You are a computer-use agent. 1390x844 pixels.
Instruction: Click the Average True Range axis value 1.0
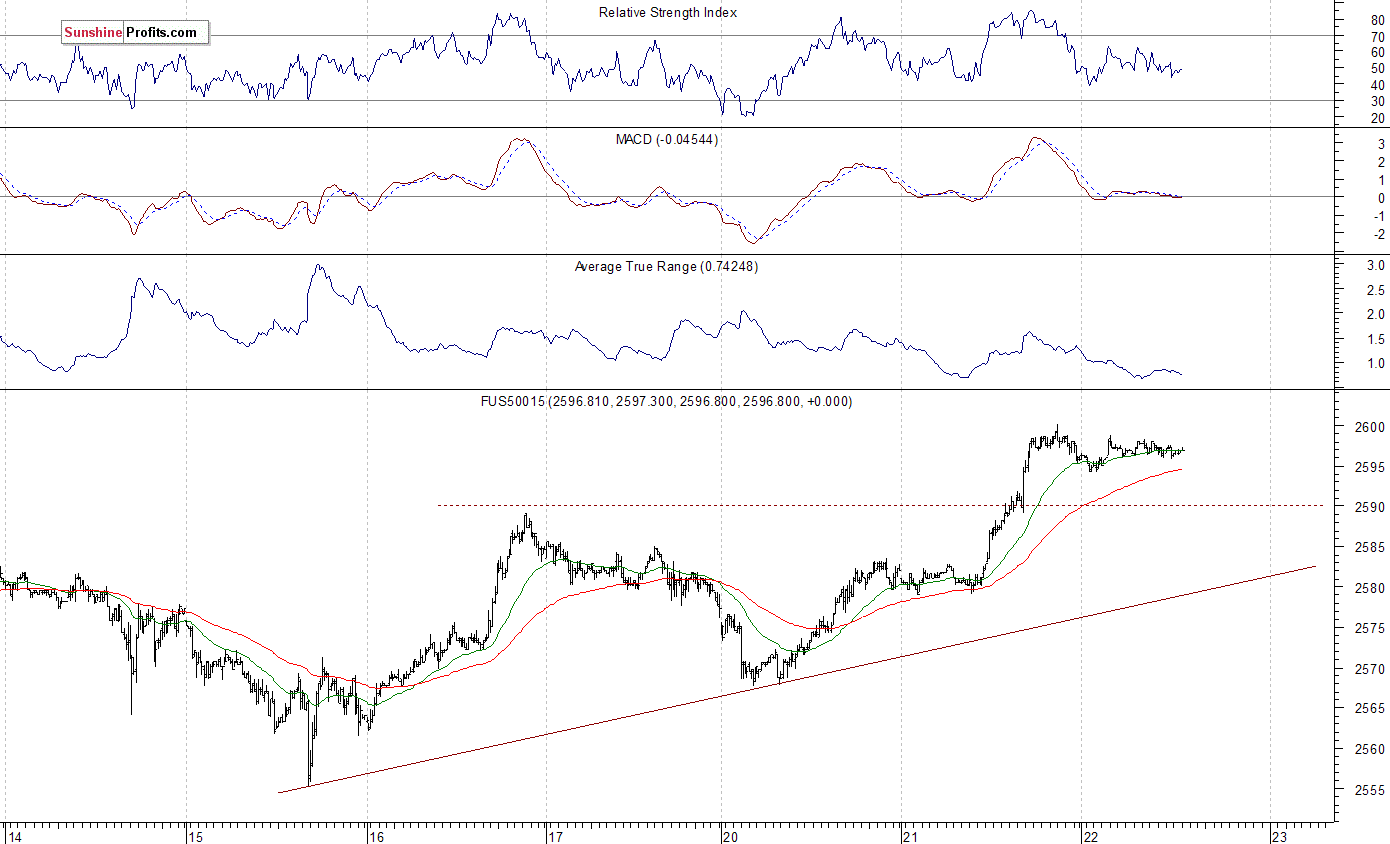click(1375, 363)
